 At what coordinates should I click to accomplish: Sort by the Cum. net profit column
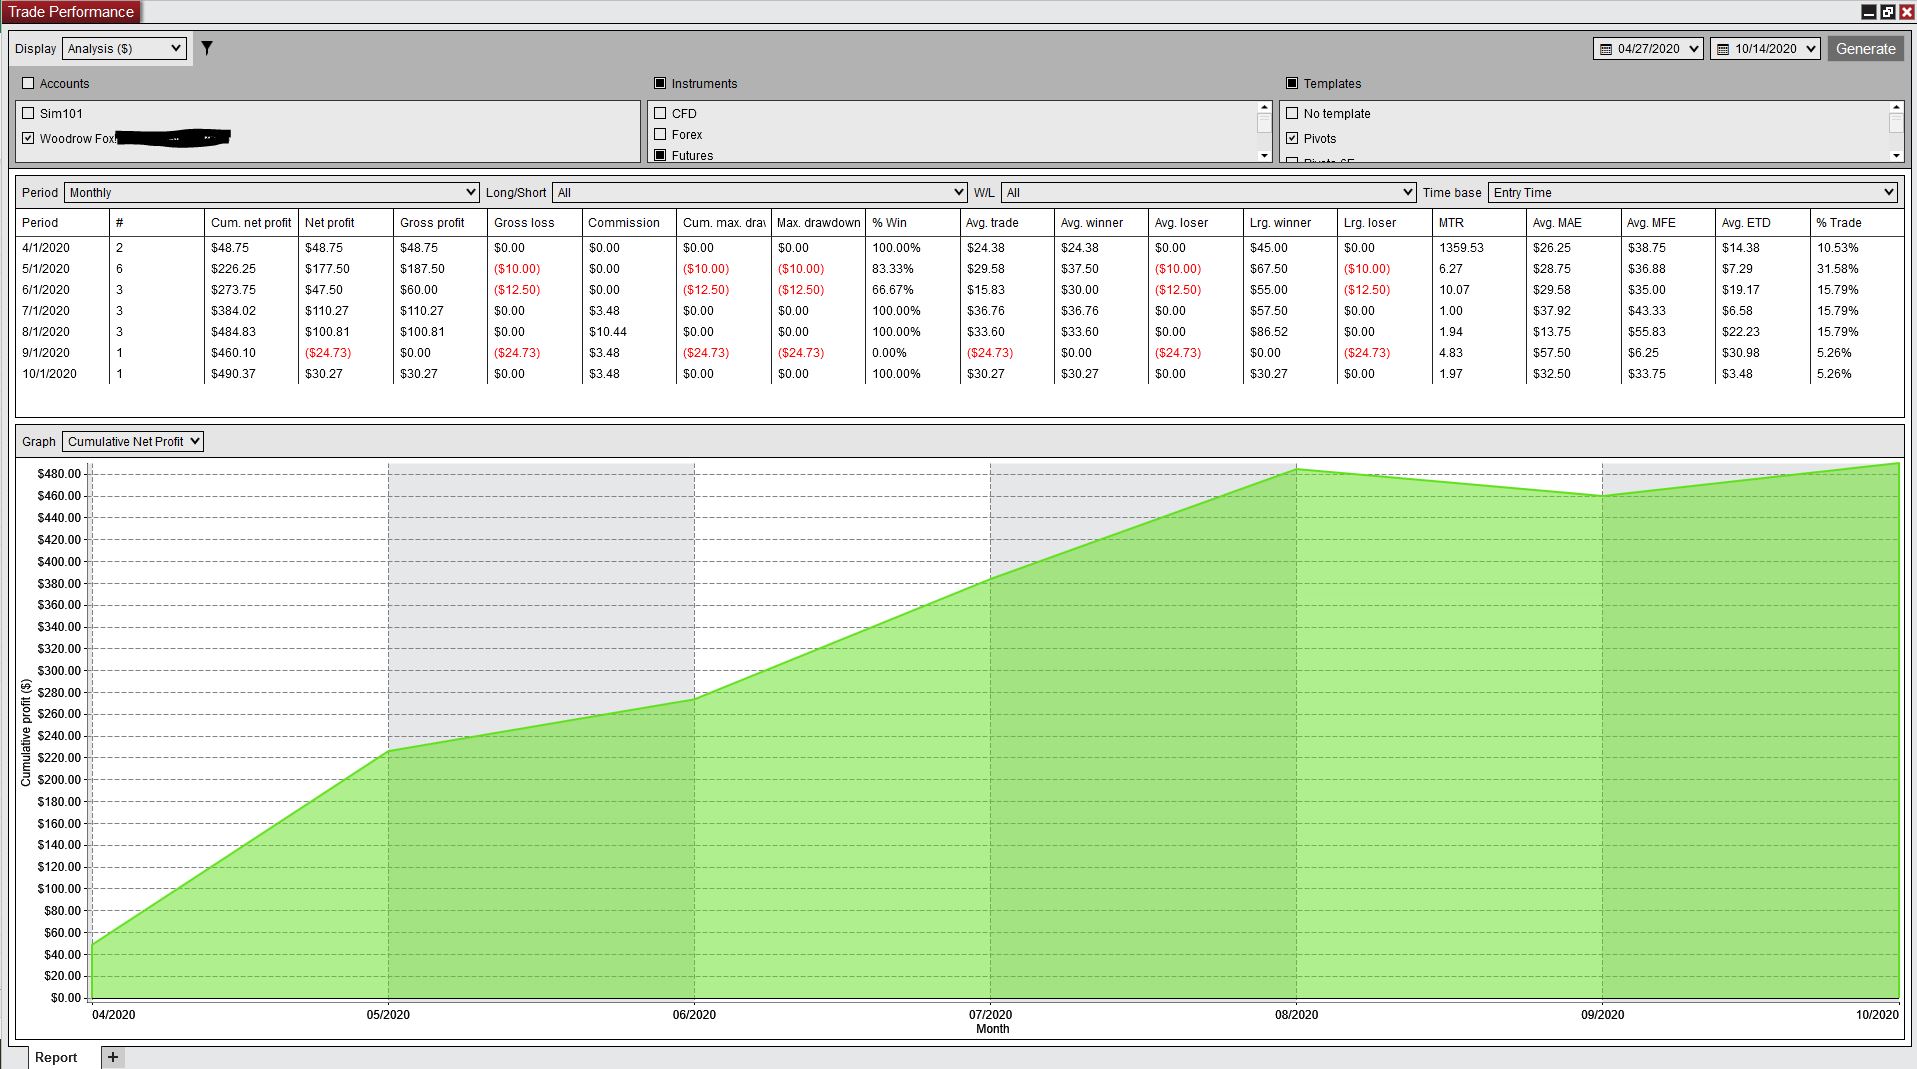(251, 222)
